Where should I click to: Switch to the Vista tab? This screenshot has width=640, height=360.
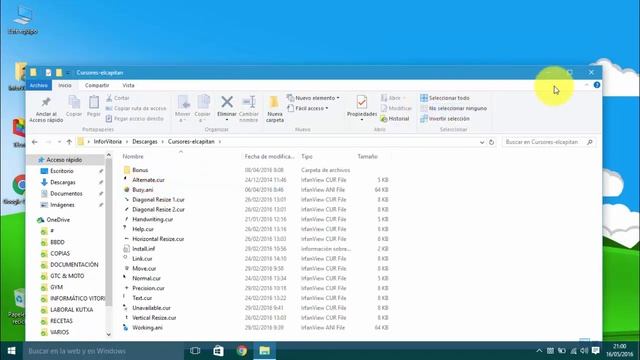pos(128,85)
